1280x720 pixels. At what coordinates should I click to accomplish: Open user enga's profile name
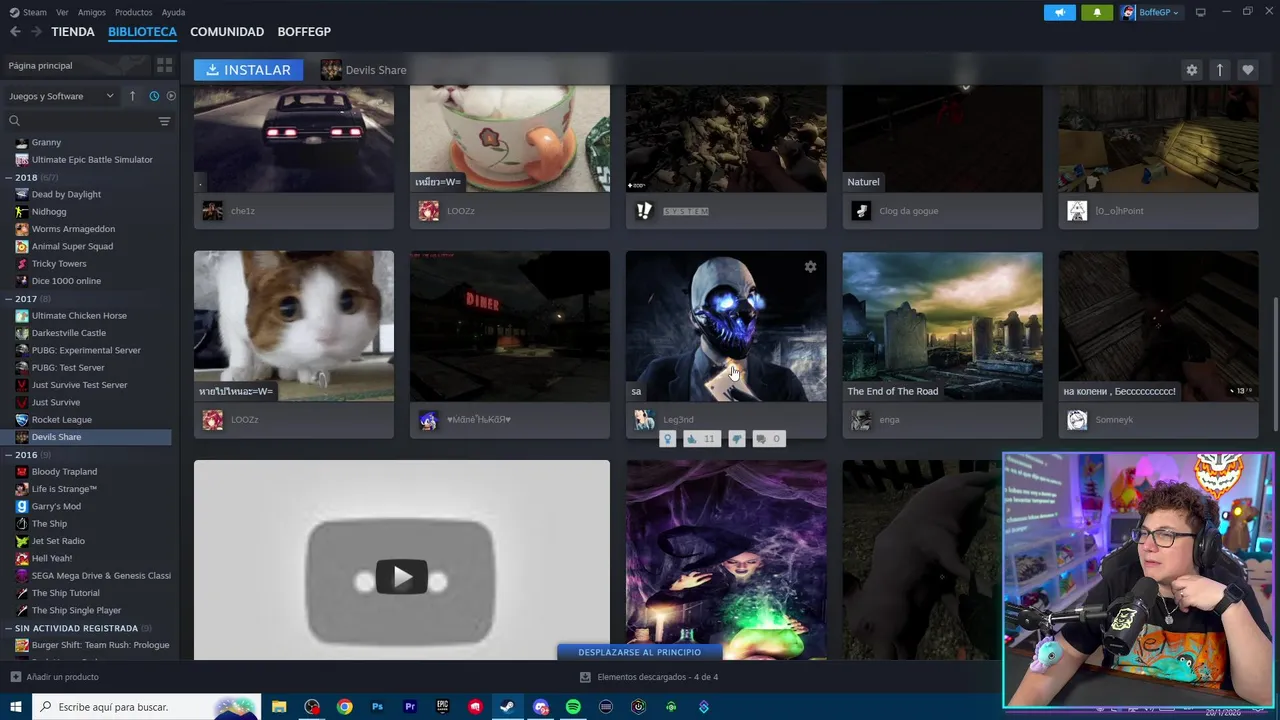point(889,420)
